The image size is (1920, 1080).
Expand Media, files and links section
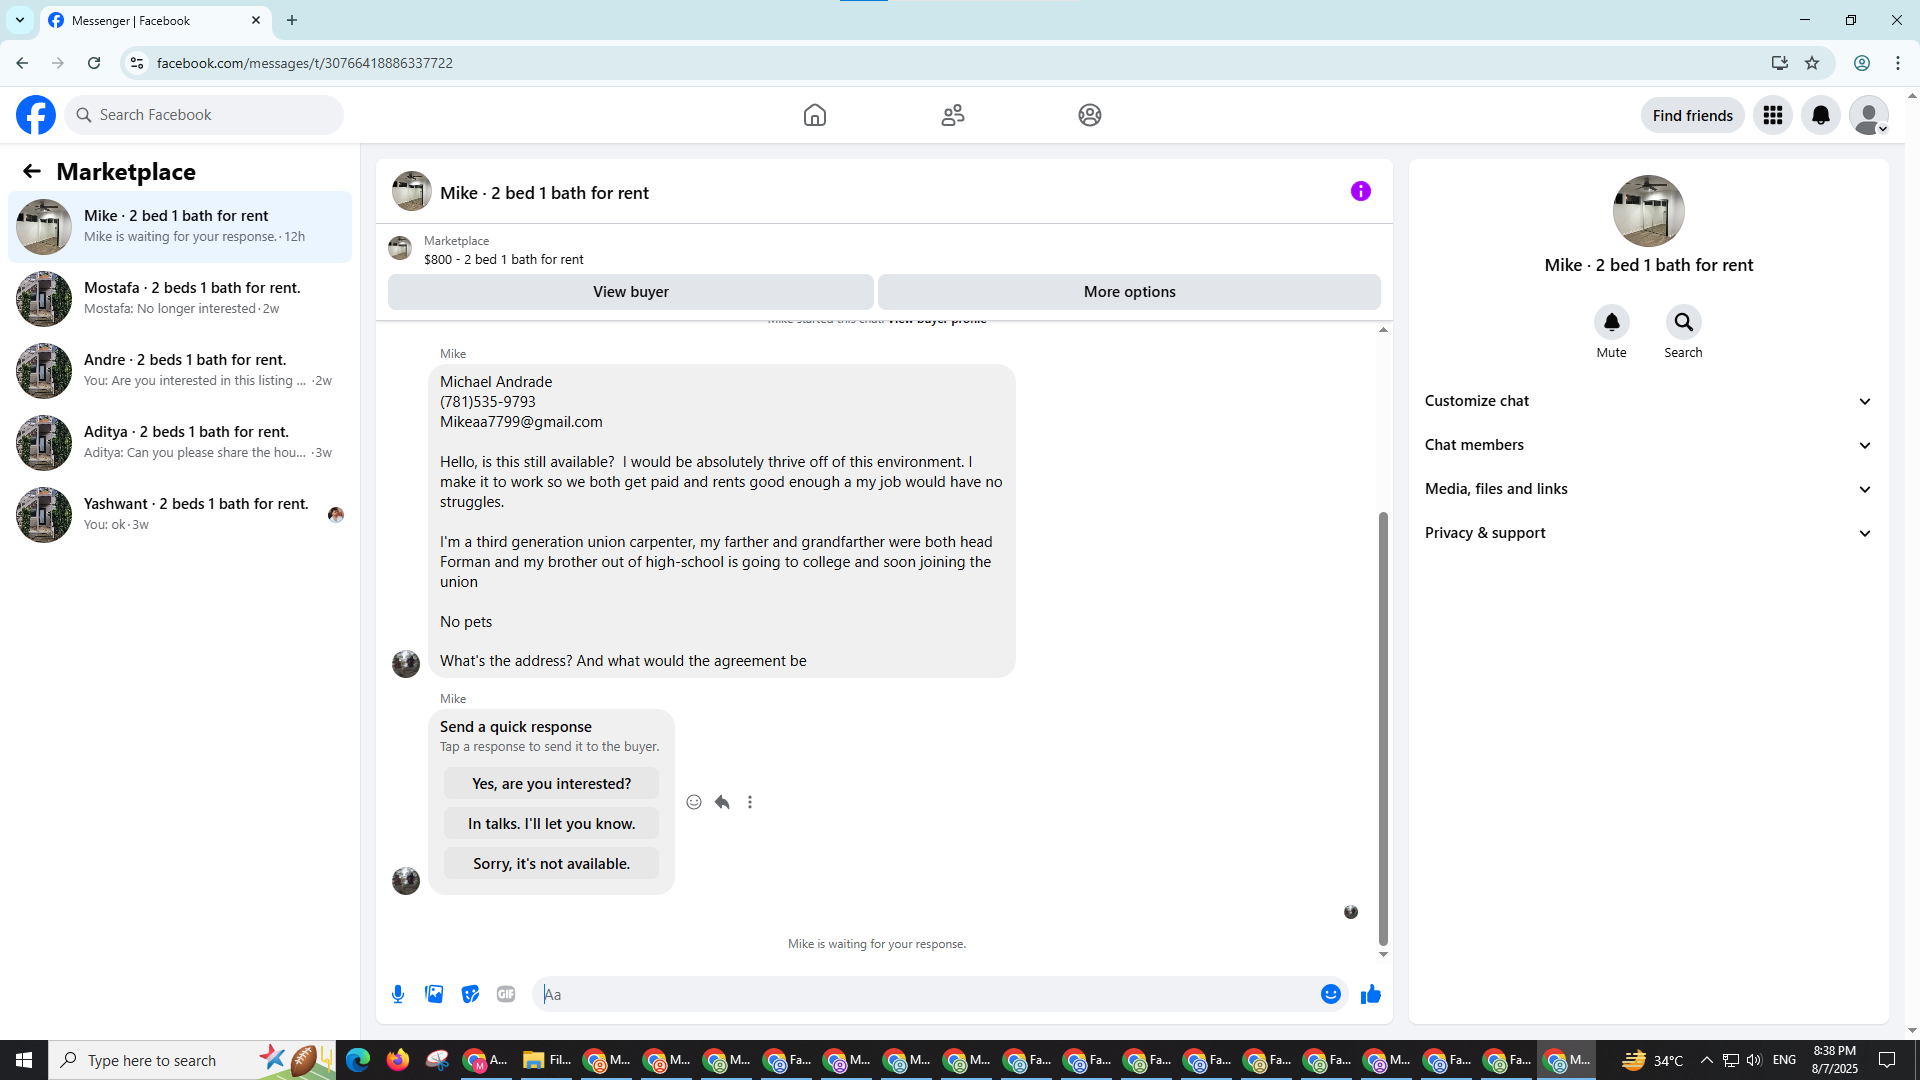(x=1649, y=489)
